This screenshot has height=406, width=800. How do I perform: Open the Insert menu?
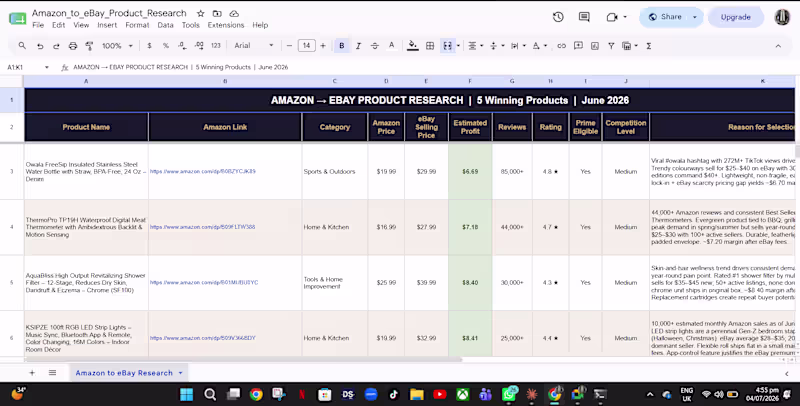tap(107, 25)
